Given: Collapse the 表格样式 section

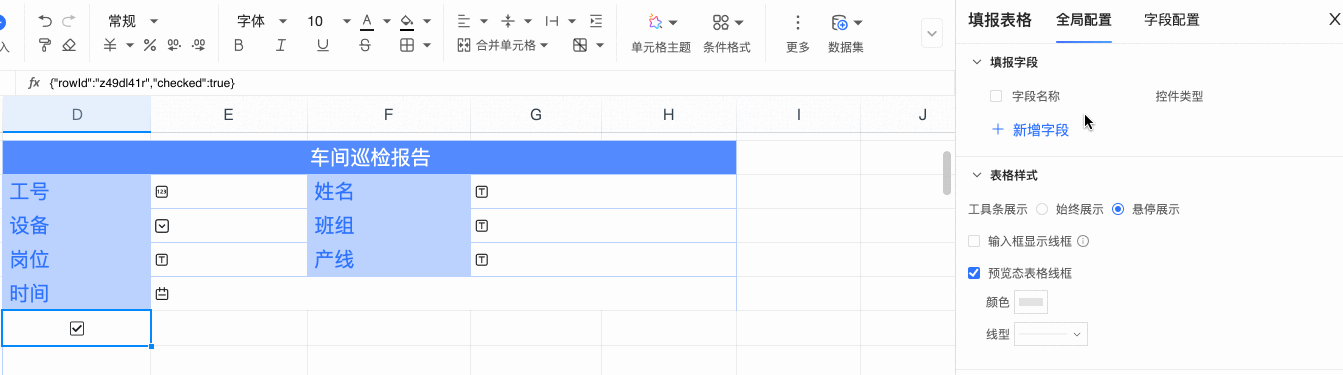Looking at the screenshot, I should coord(977,175).
